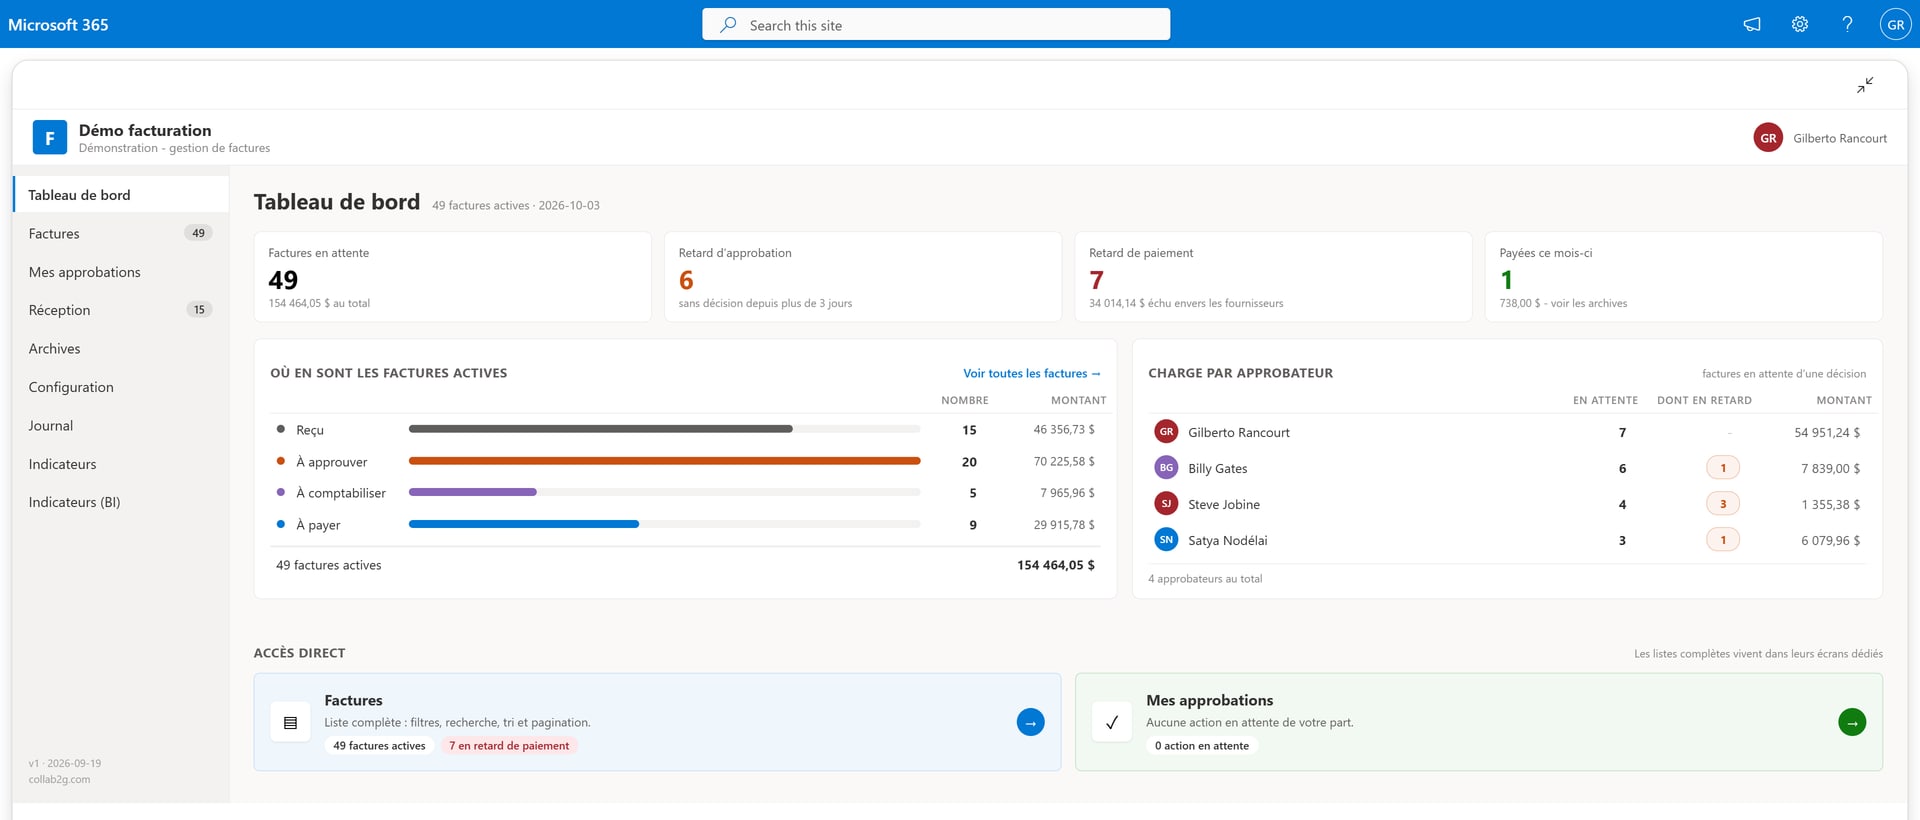Click the Microsoft 365 title
This screenshot has width=1920, height=820.
coord(58,25)
